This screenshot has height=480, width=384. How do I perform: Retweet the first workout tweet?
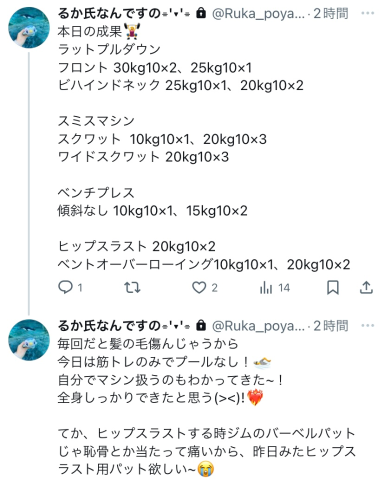(132, 287)
